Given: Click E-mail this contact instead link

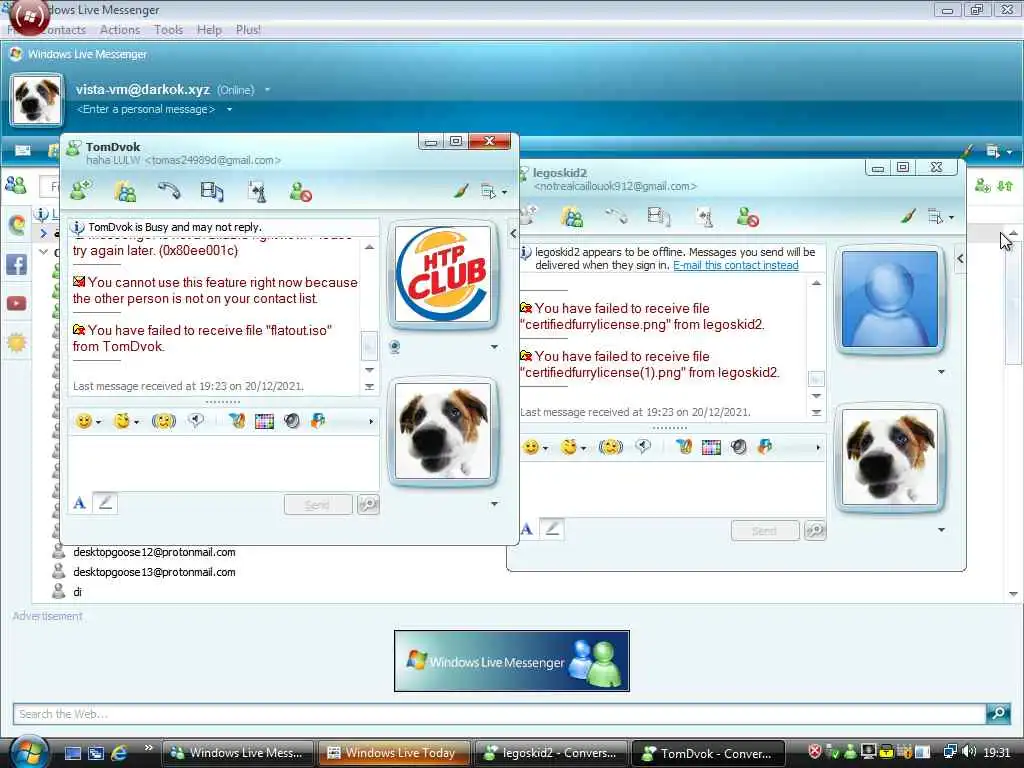Looking at the screenshot, I should [x=735, y=265].
